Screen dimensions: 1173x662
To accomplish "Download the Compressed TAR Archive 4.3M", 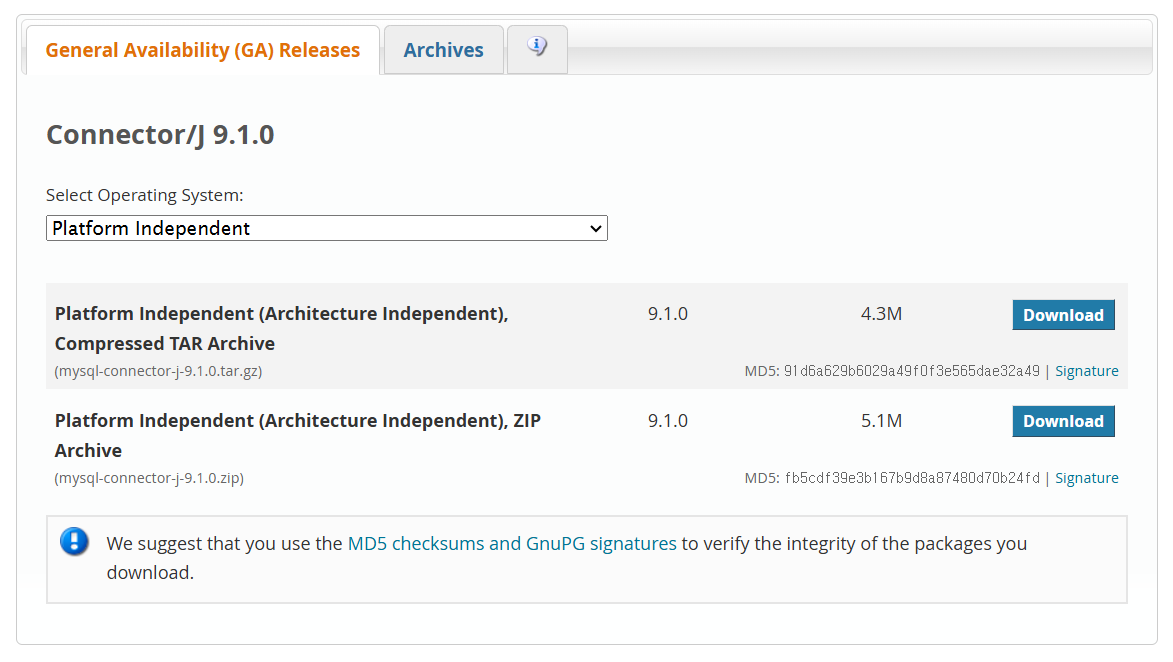I will [x=1063, y=315].
